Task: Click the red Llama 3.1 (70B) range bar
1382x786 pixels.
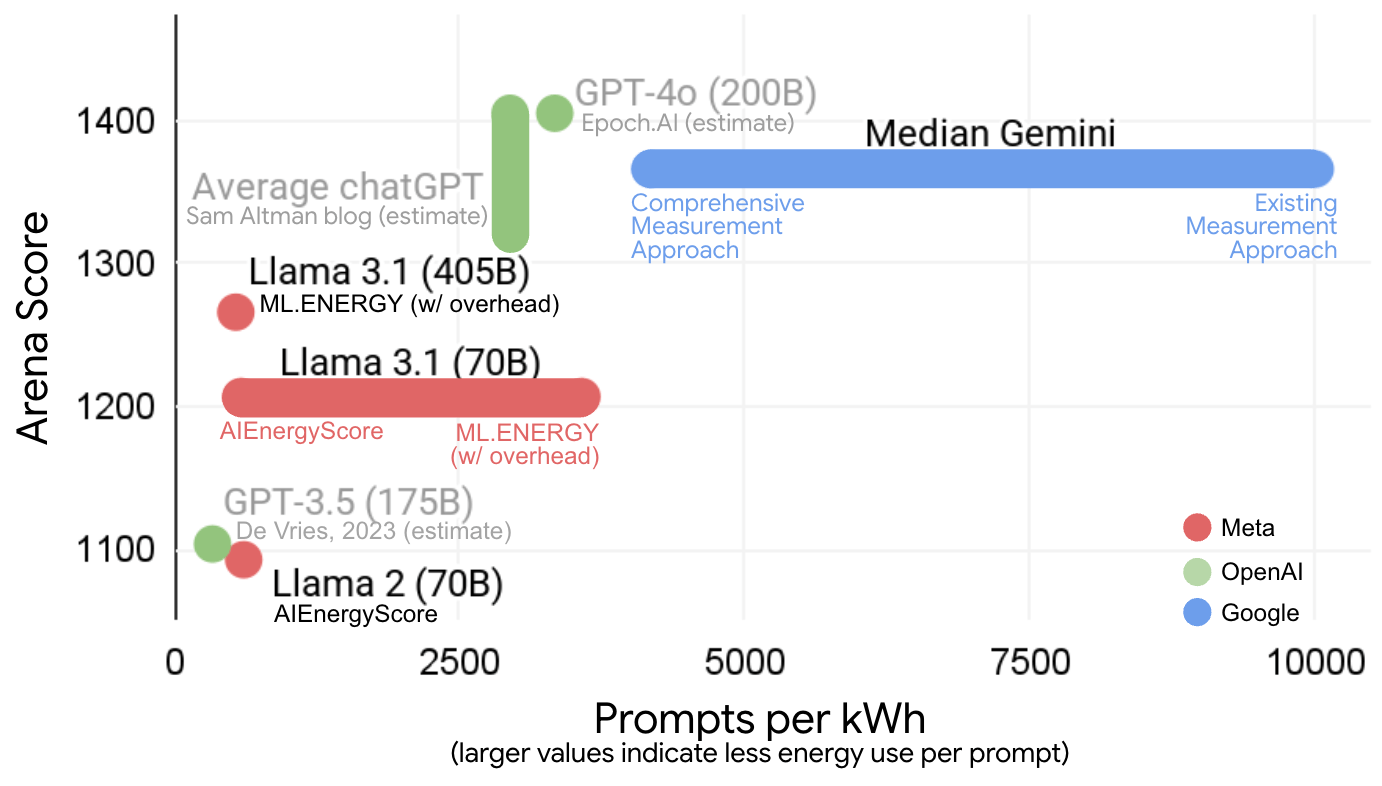Action: 410,397
